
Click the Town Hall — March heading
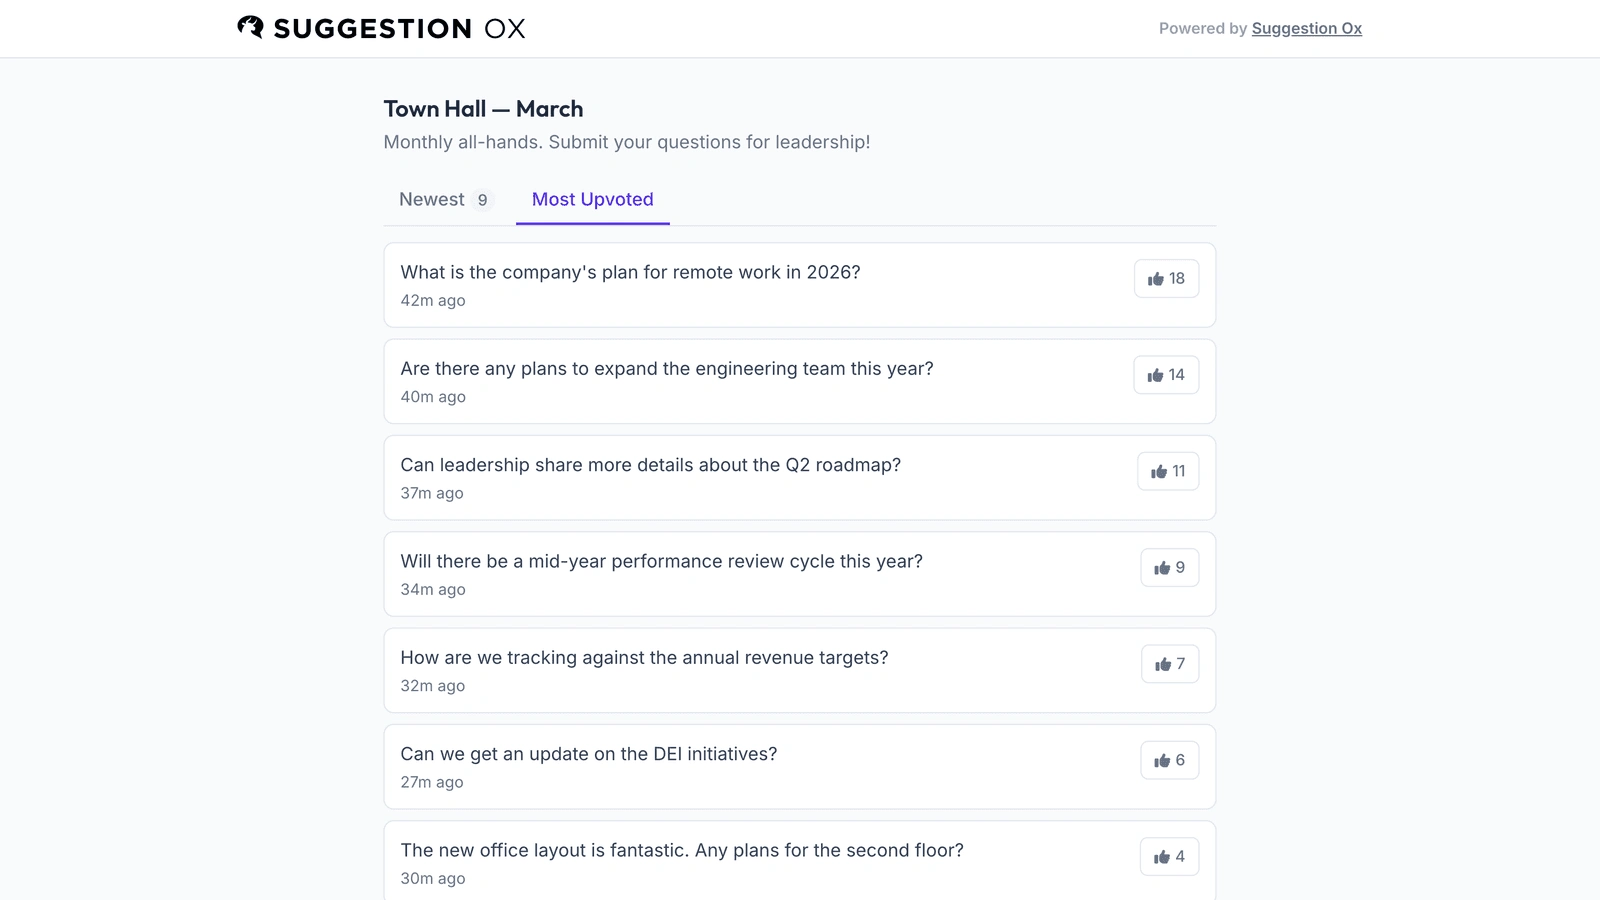click(483, 109)
